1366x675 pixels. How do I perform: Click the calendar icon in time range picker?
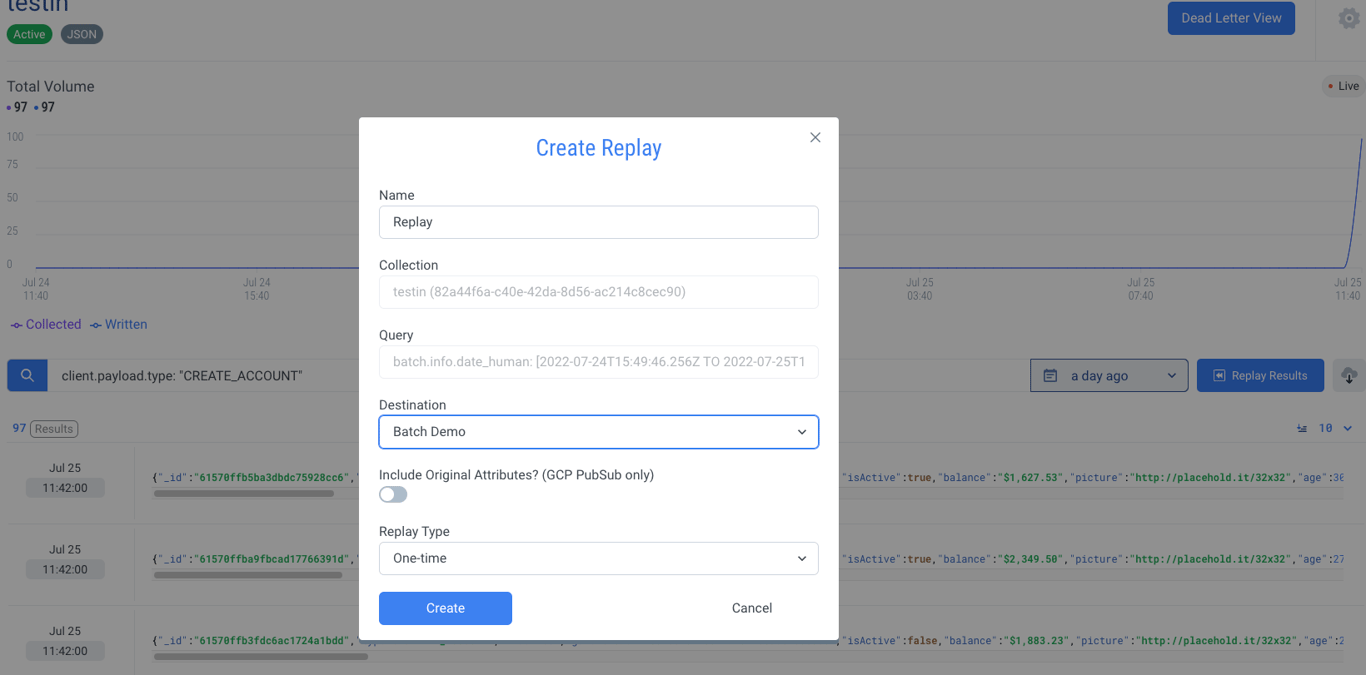pos(1050,376)
